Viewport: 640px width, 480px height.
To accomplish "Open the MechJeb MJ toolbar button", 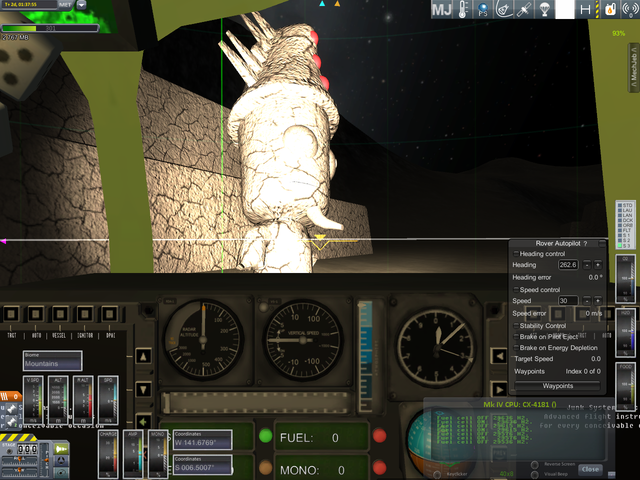I will (442, 9).
